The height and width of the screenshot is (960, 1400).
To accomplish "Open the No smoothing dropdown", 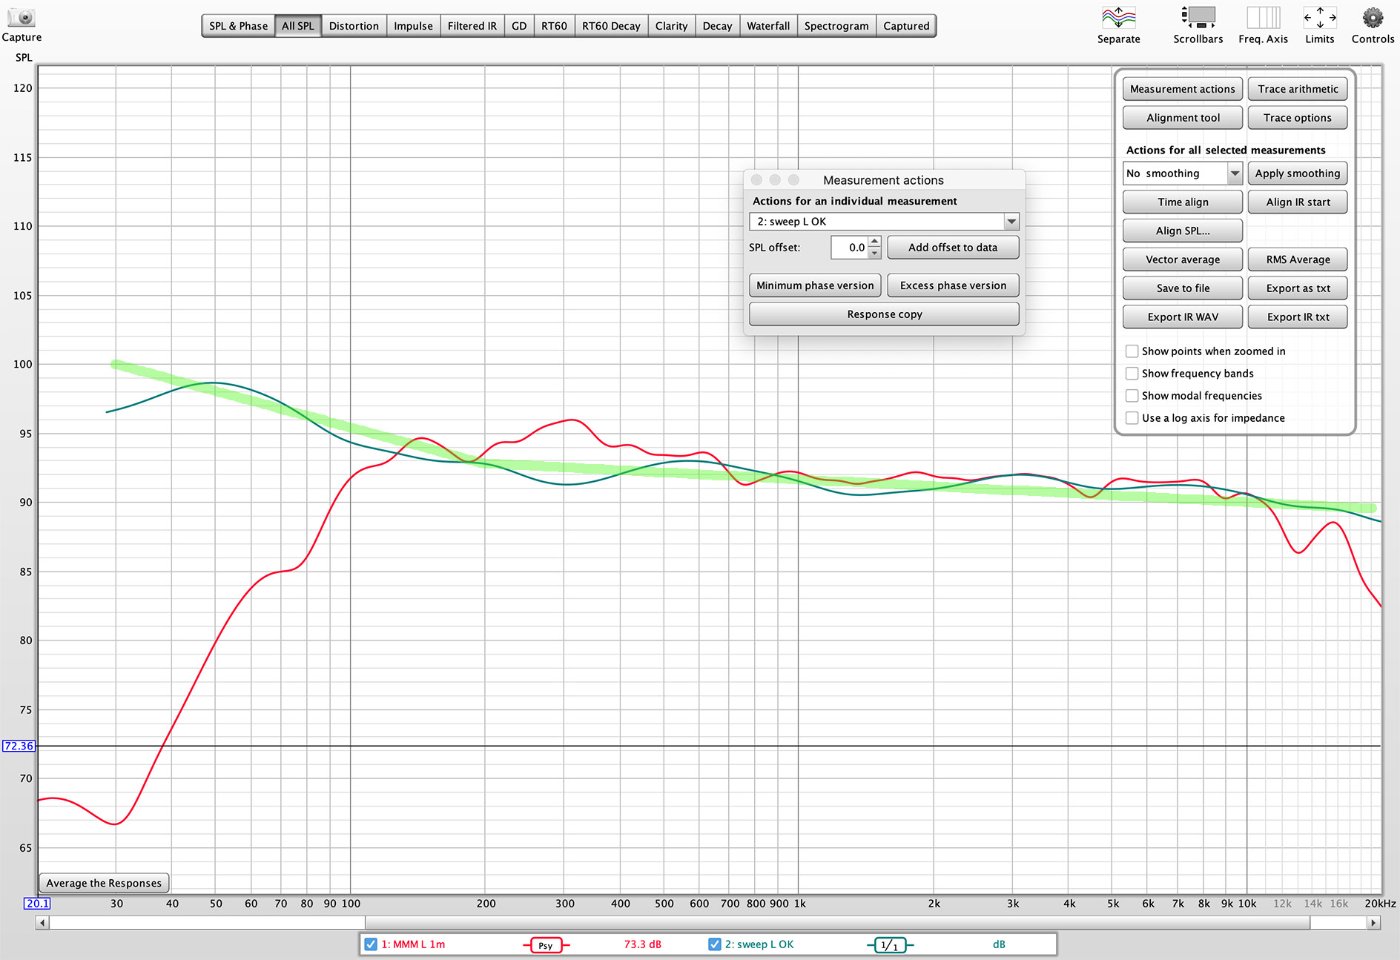I will coord(1182,174).
